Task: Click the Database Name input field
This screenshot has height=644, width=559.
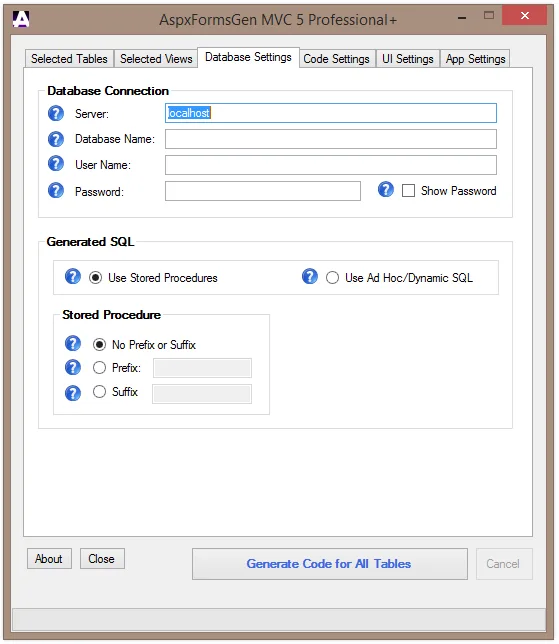Action: (x=331, y=139)
